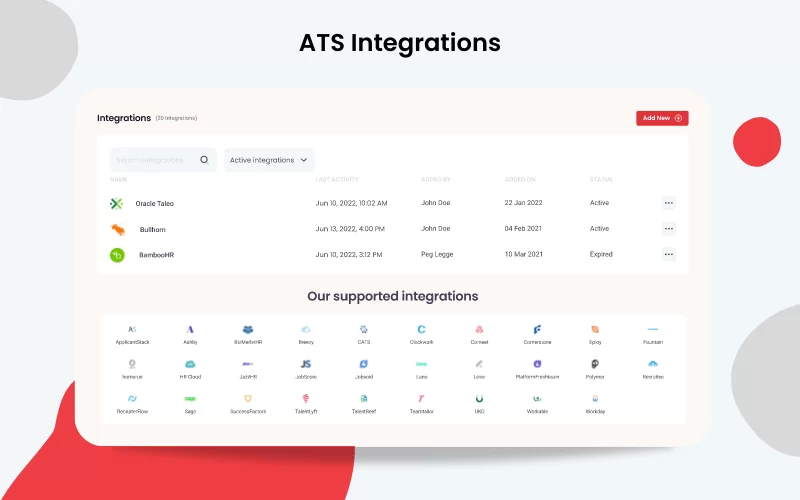The height and width of the screenshot is (500, 800).
Task: Select the Cornerstone integration icon
Action: pyautogui.click(x=537, y=330)
